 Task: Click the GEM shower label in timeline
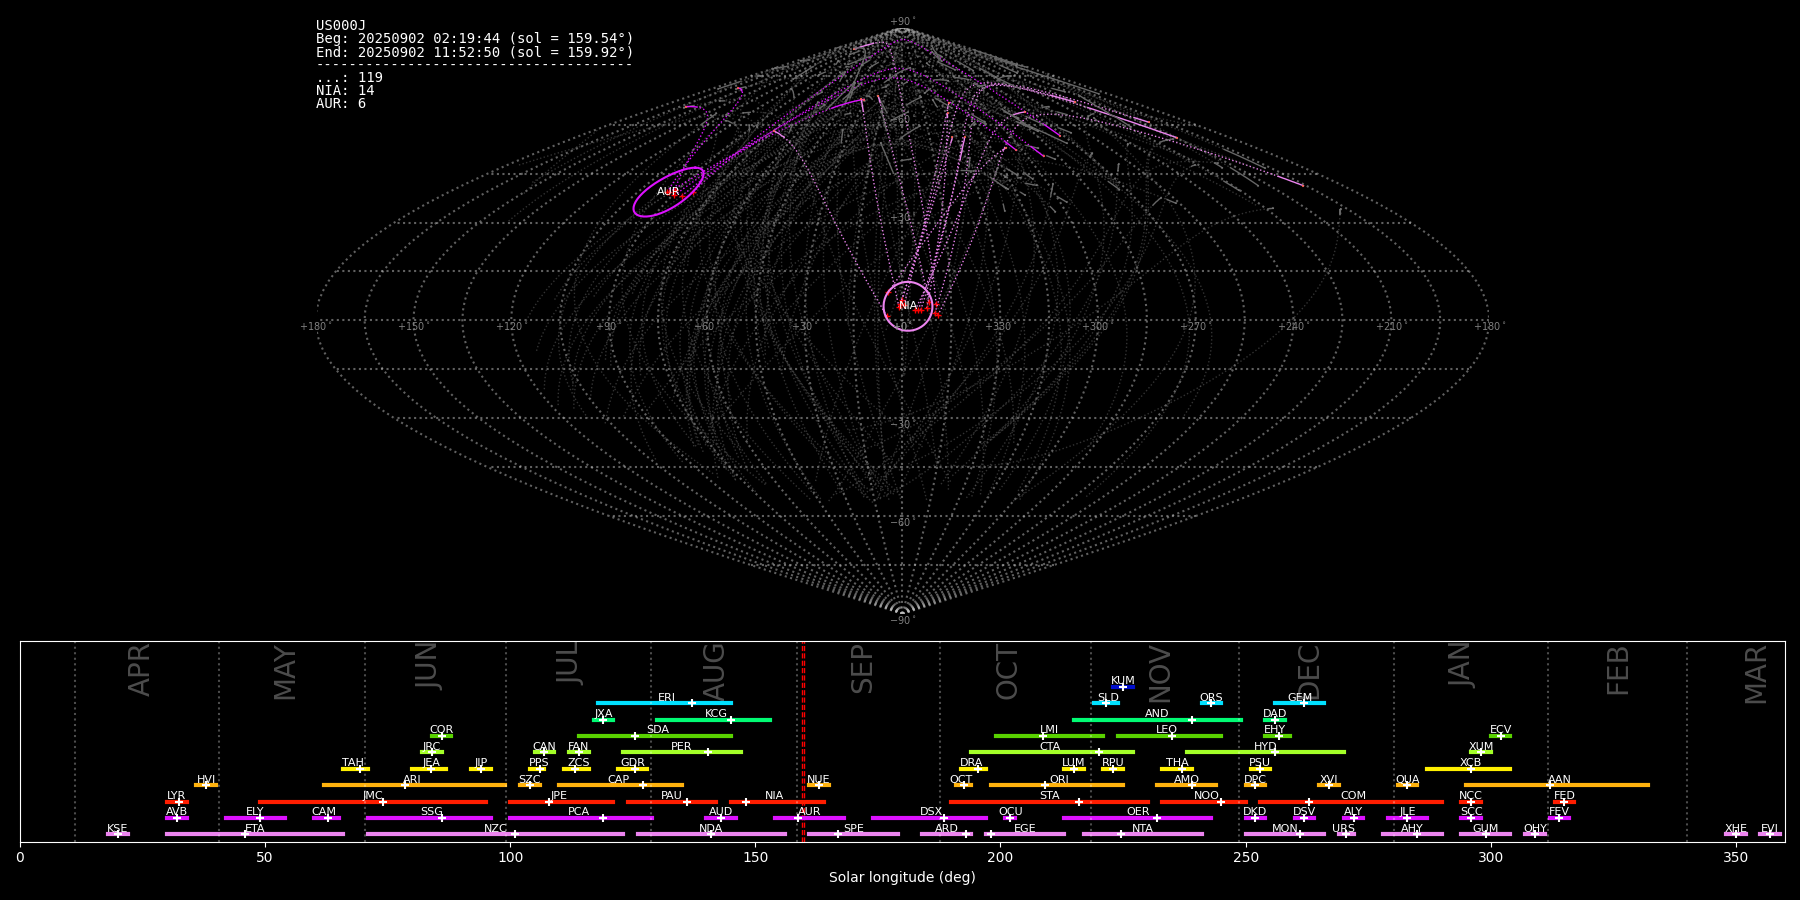pos(1300,697)
